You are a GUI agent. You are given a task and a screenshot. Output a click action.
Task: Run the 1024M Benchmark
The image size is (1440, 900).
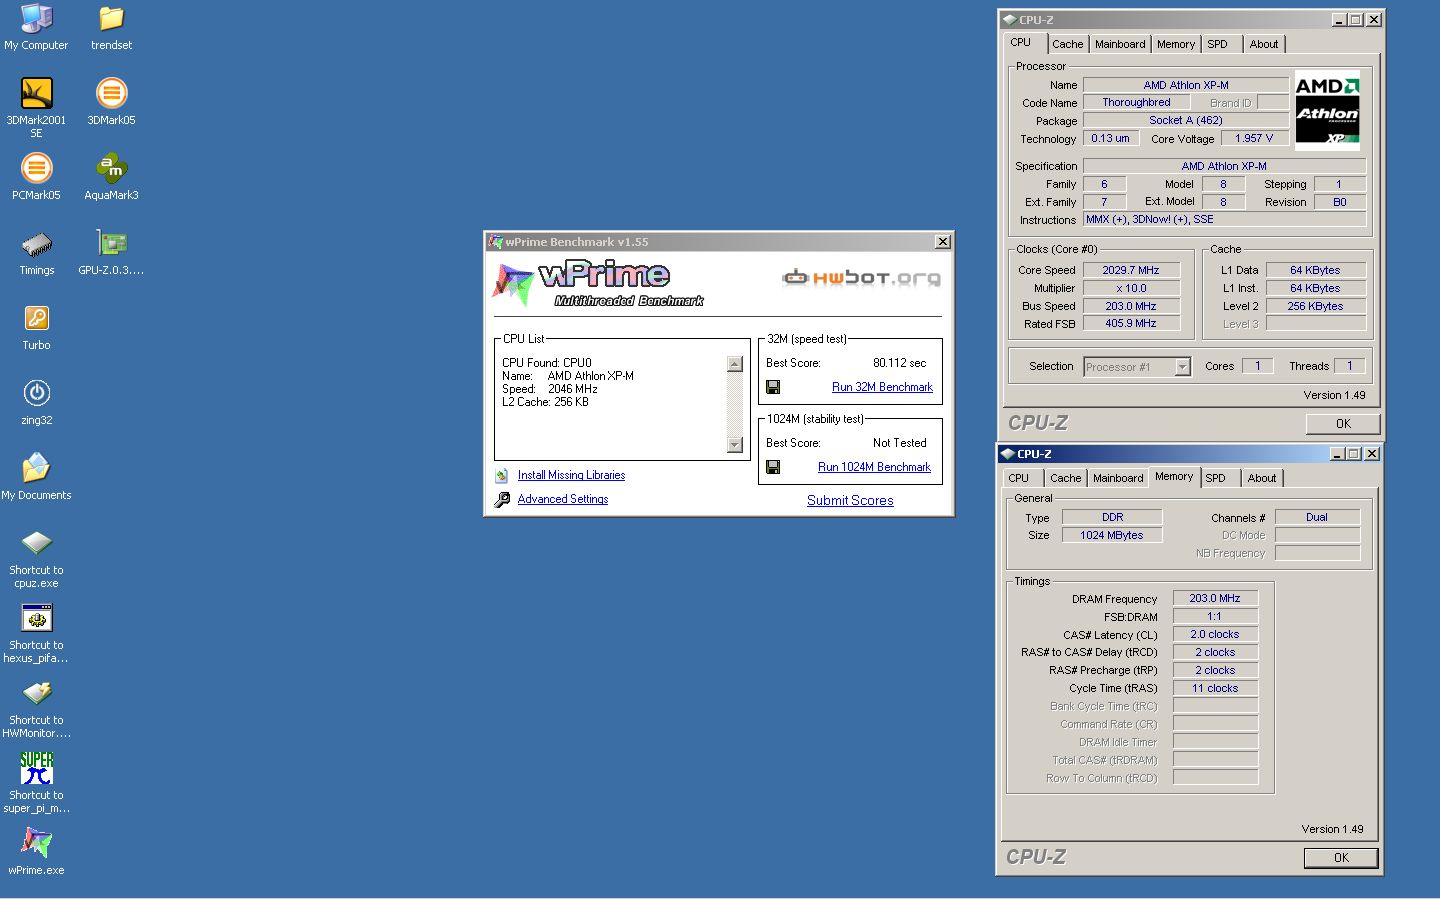[874, 467]
